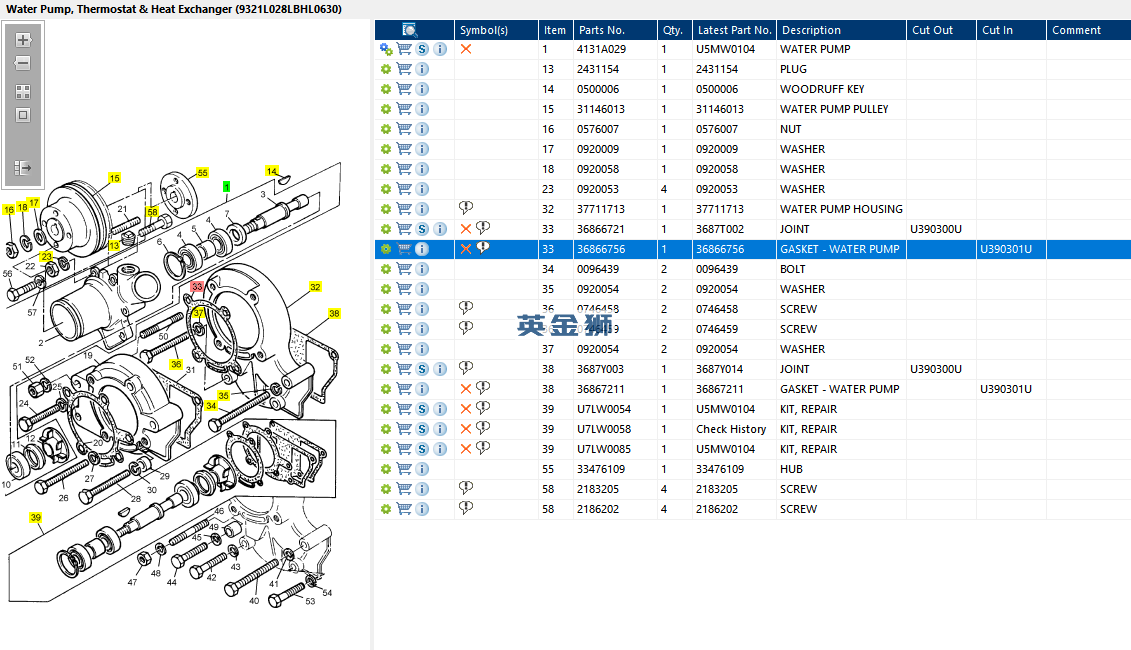This screenshot has width=1131, height=650.
Task: Click the single-square fit view icon
Action: coord(23,115)
